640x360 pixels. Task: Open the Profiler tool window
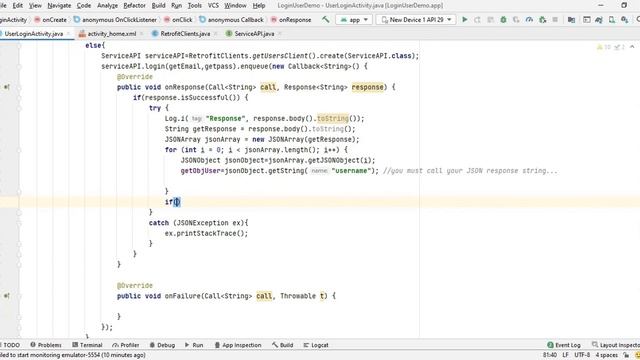pyautogui.click(x=126, y=345)
